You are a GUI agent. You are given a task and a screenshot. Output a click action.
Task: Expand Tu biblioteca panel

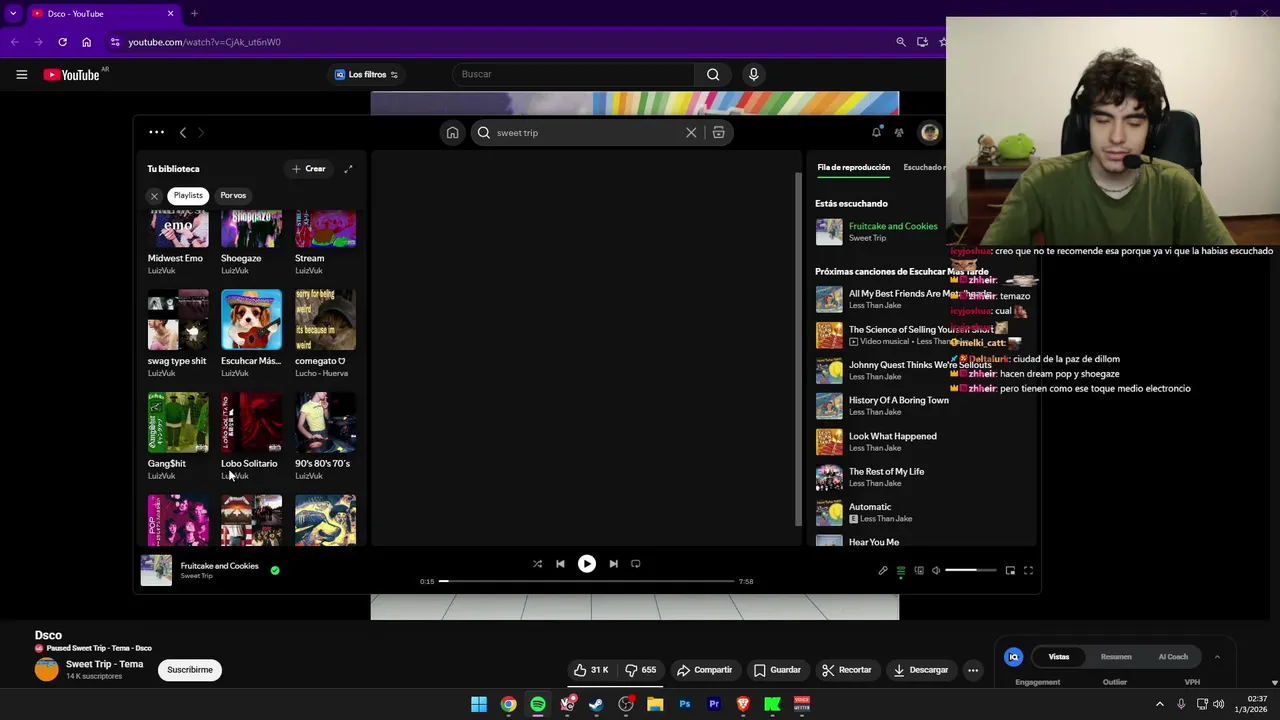[x=348, y=169]
